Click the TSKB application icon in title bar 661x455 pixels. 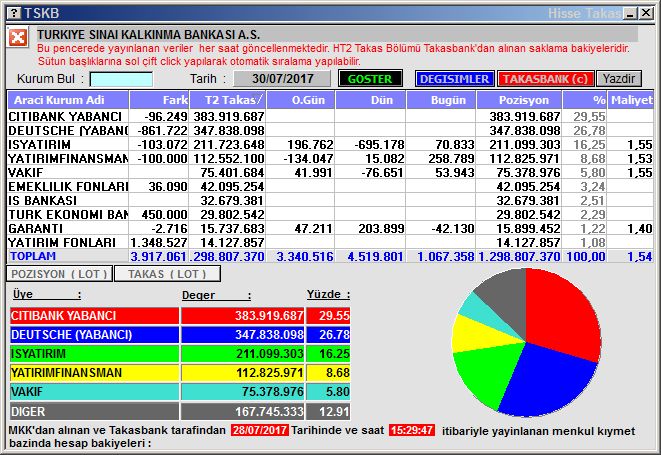click(x=11, y=13)
